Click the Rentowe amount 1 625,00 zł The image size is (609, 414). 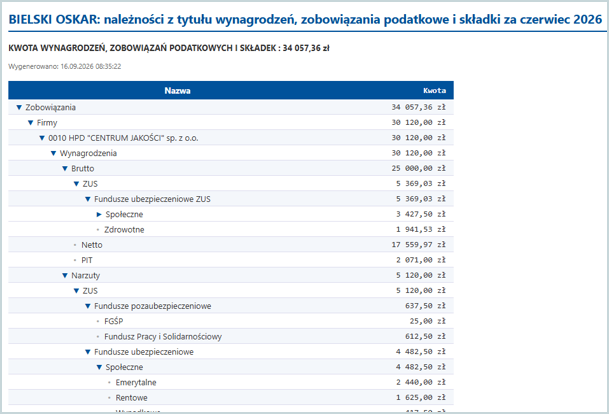421,398
